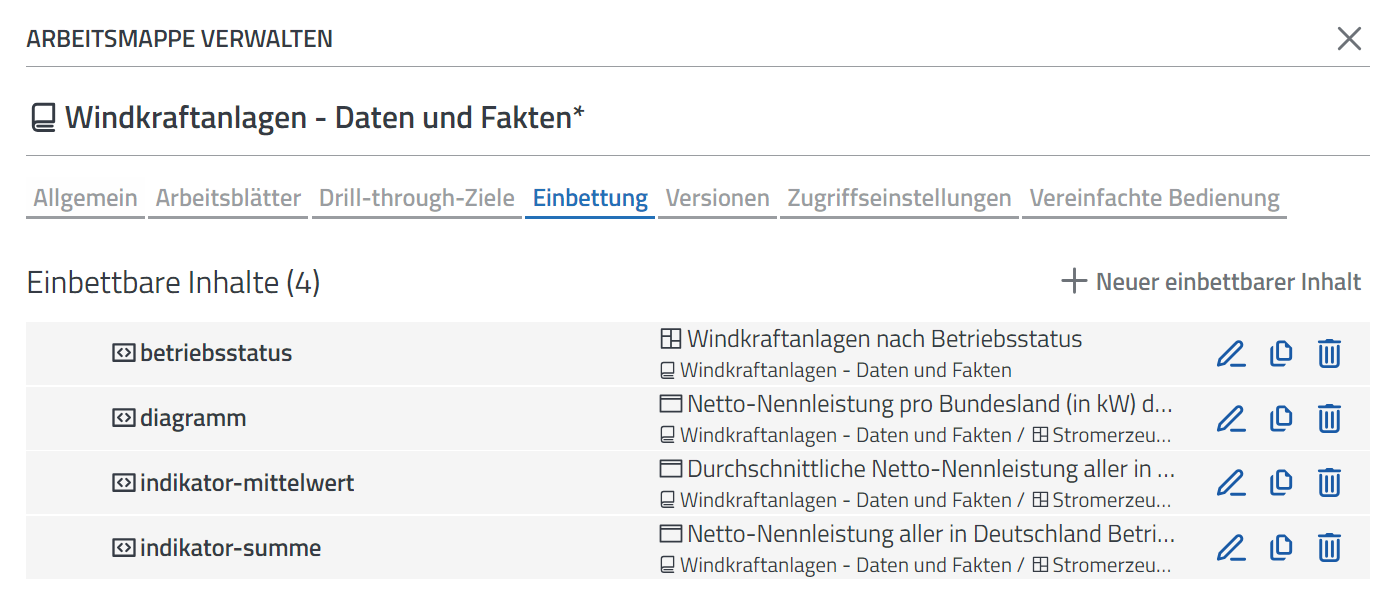This screenshot has height=605, width=1396.
Task: Delete the diagramm embed entry
Action: [1329, 418]
